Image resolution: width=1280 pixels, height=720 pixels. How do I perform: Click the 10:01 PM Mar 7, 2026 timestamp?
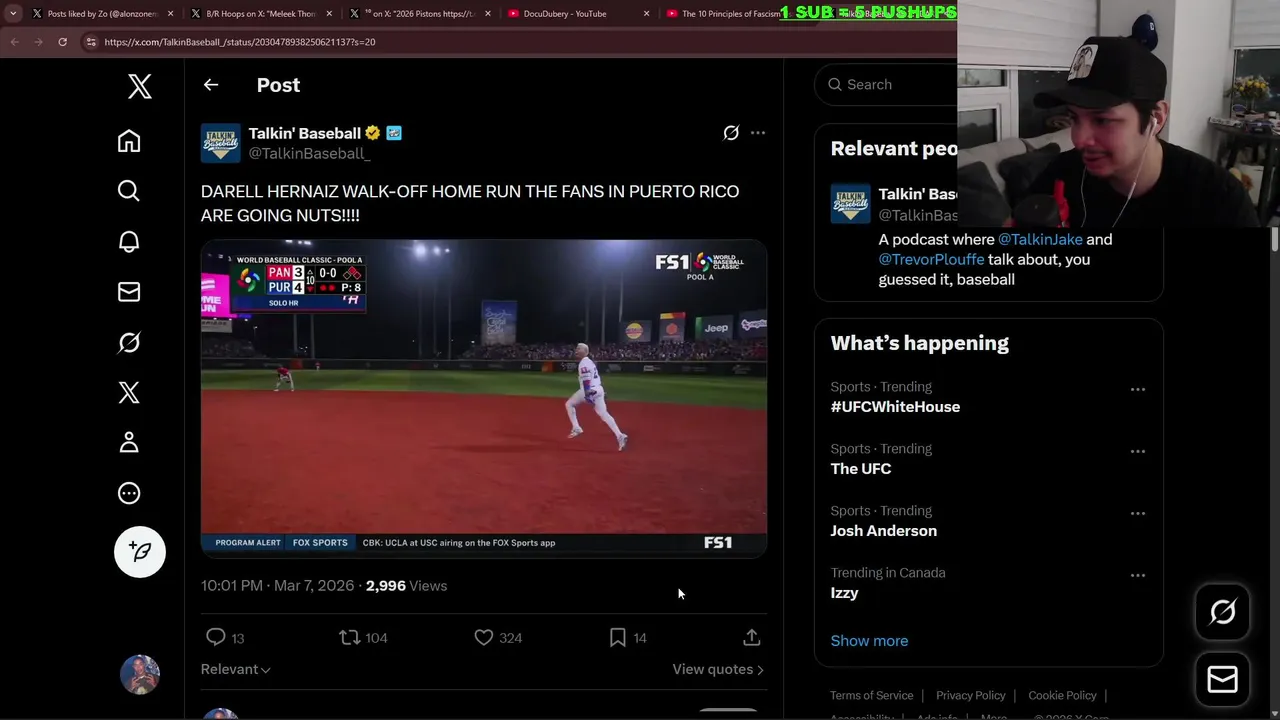click(277, 586)
